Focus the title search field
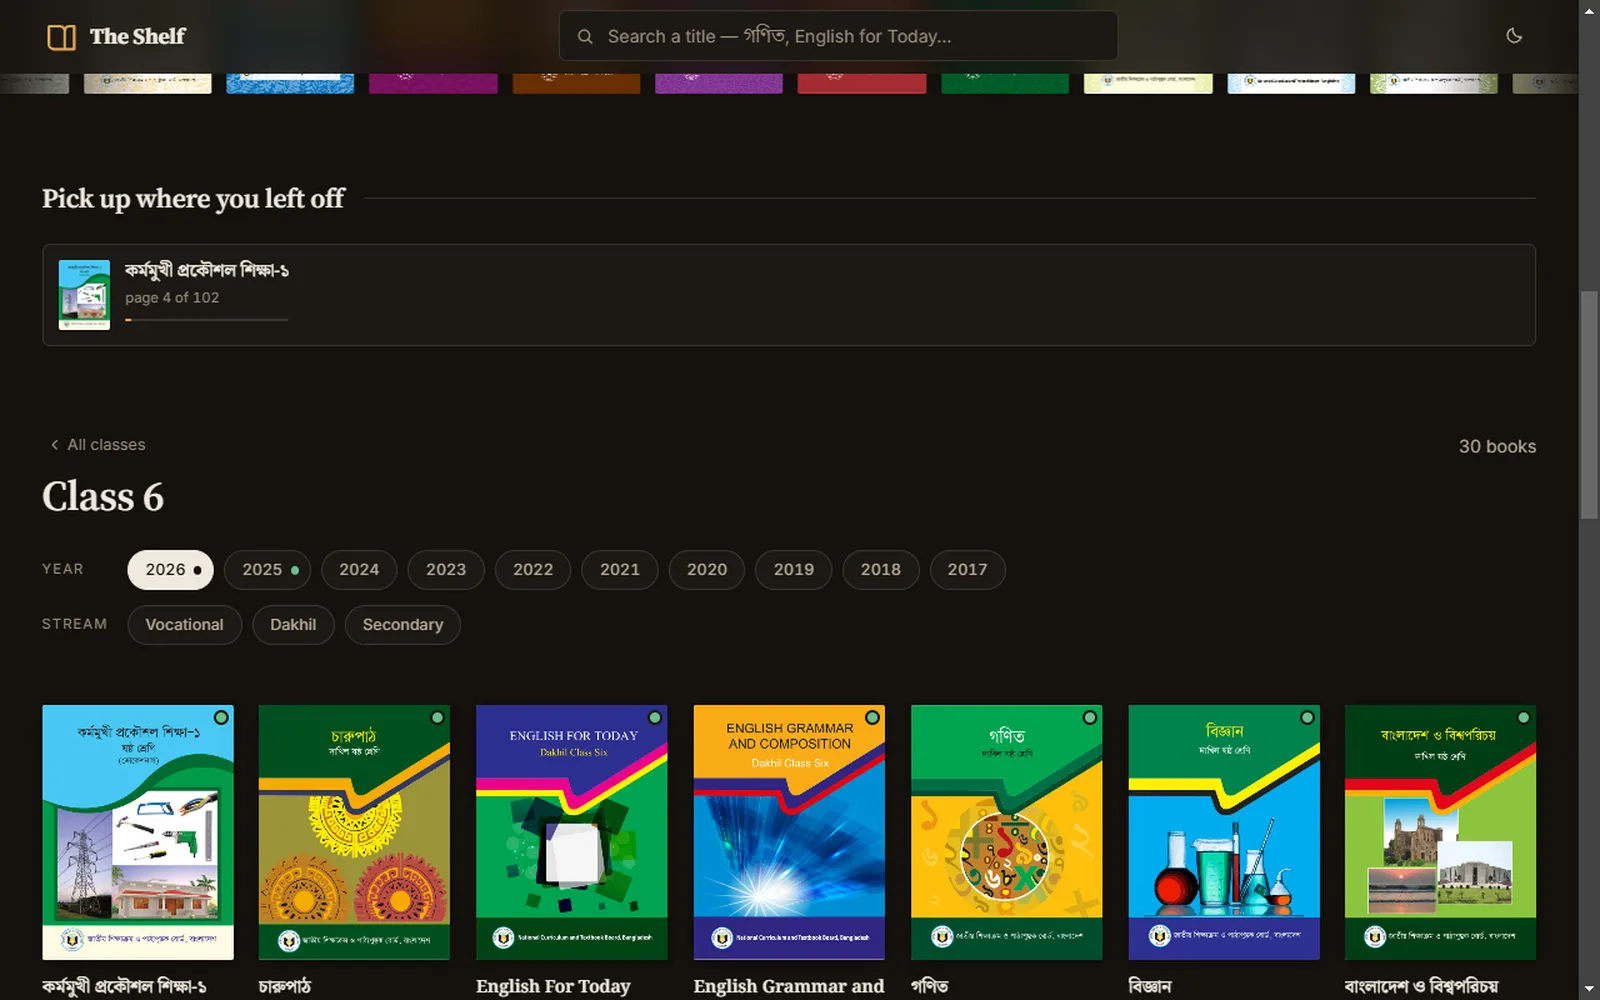 click(x=838, y=36)
